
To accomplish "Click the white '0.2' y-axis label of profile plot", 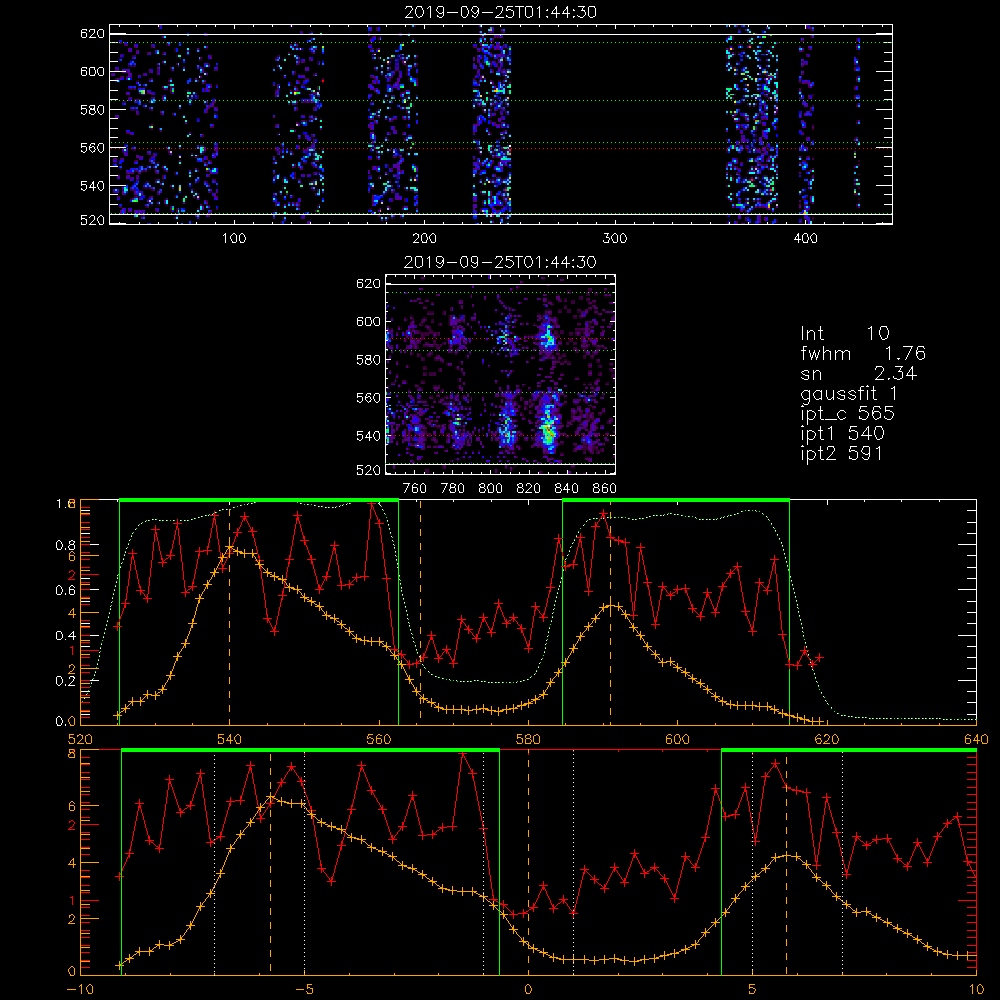I will (67, 681).
